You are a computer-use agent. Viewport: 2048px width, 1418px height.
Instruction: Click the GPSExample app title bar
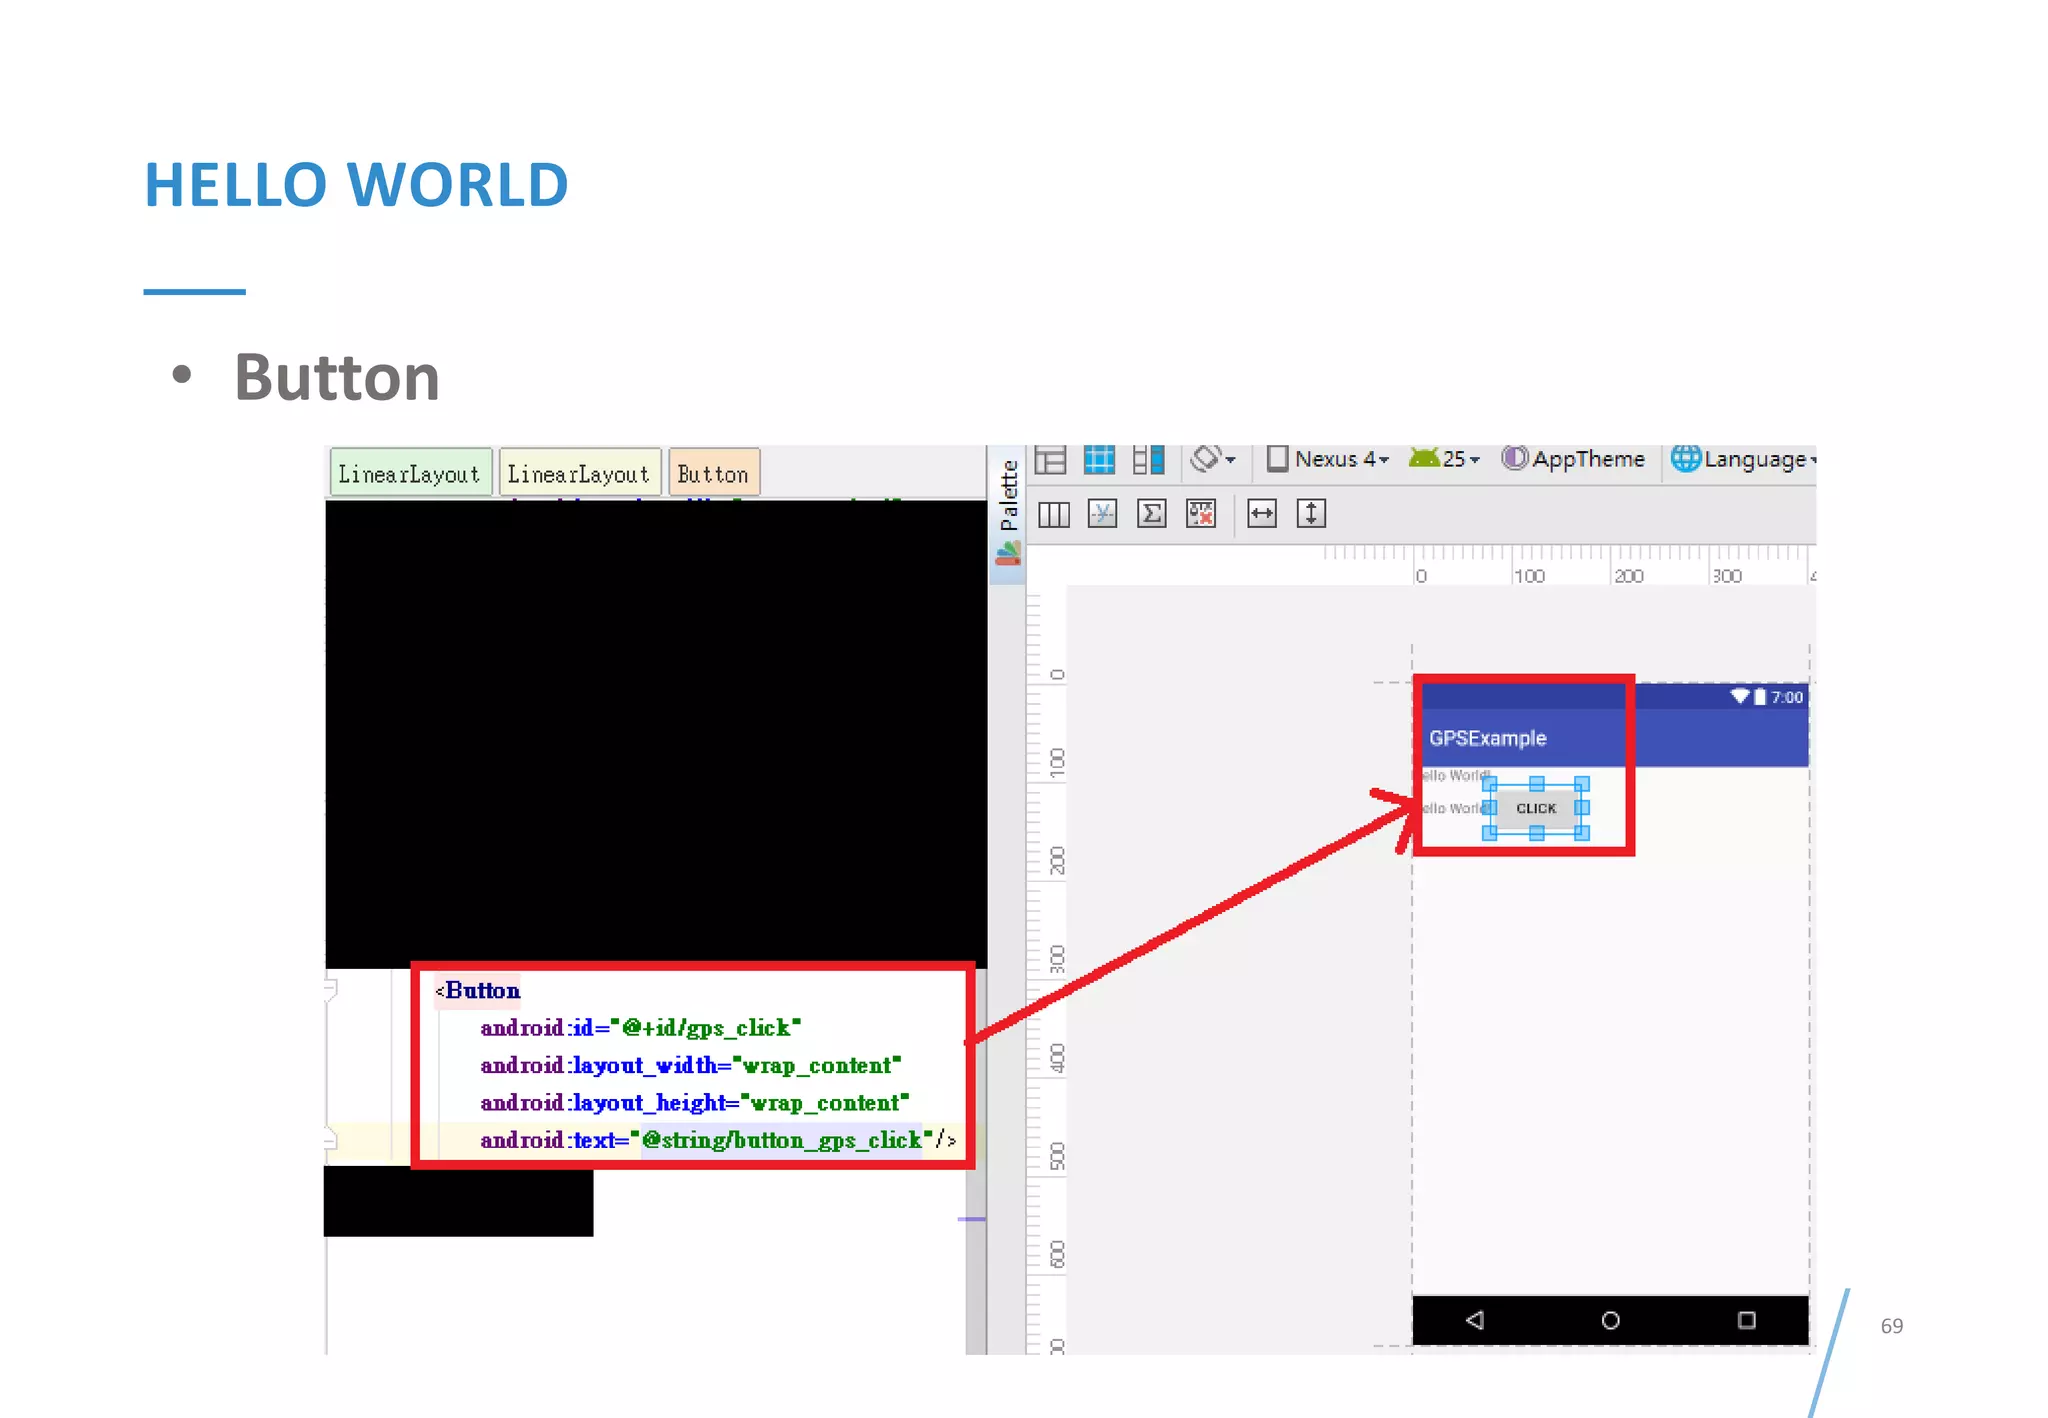pos(1615,738)
